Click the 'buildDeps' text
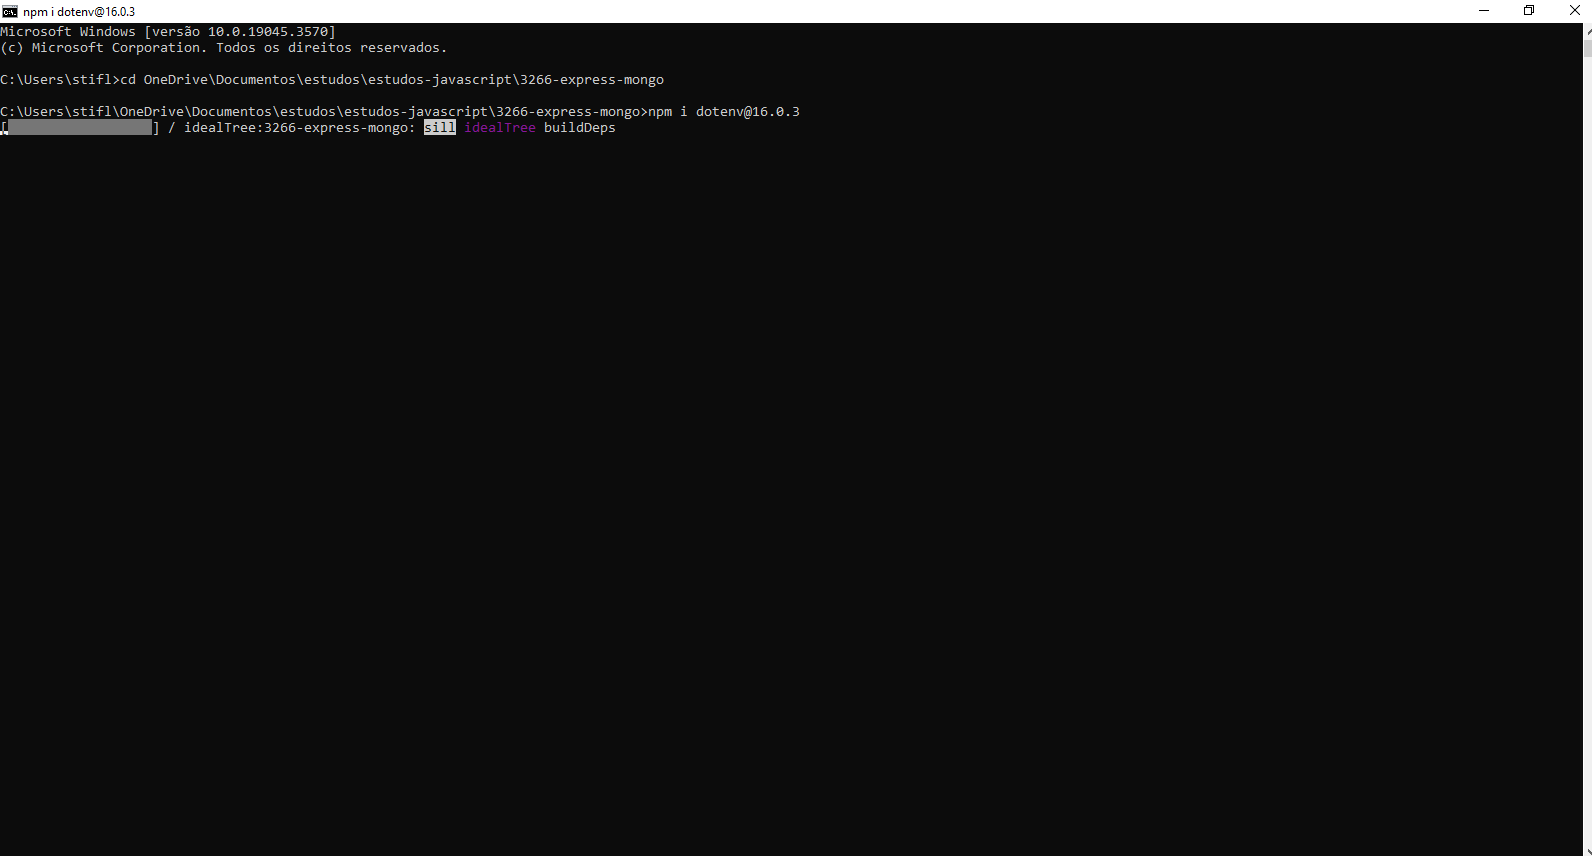The height and width of the screenshot is (856, 1592). point(580,128)
